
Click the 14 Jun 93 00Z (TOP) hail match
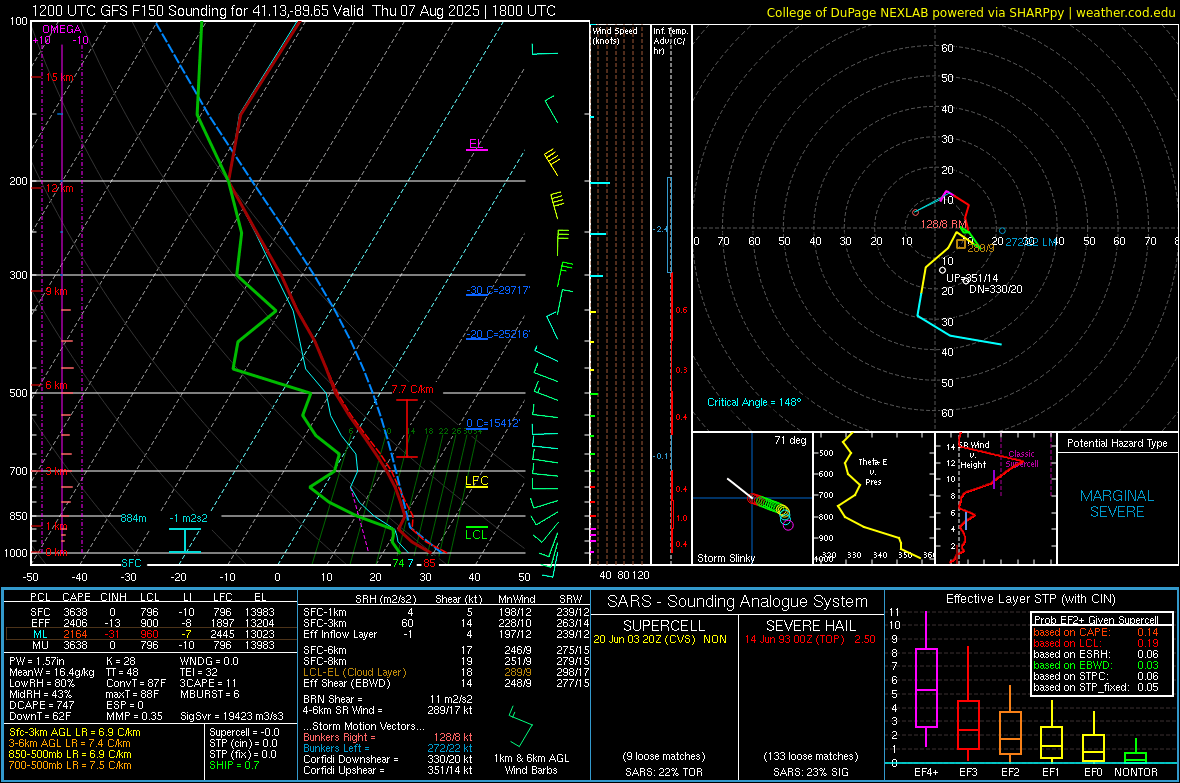(x=810, y=638)
